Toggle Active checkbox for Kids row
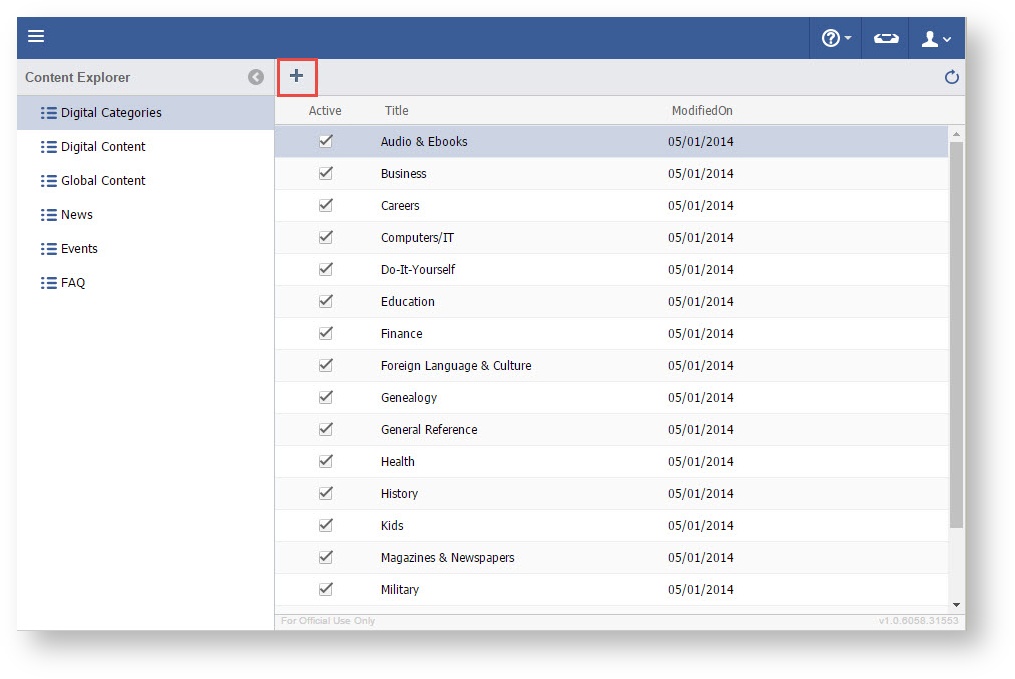This screenshot has height=679, width=1015. click(x=325, y=525)
